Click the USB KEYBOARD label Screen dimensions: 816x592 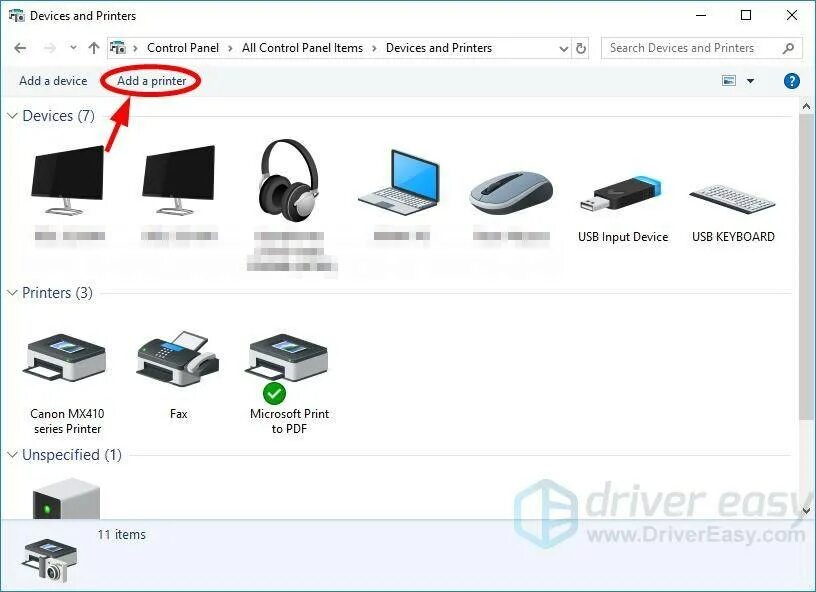tap(733, 237)
